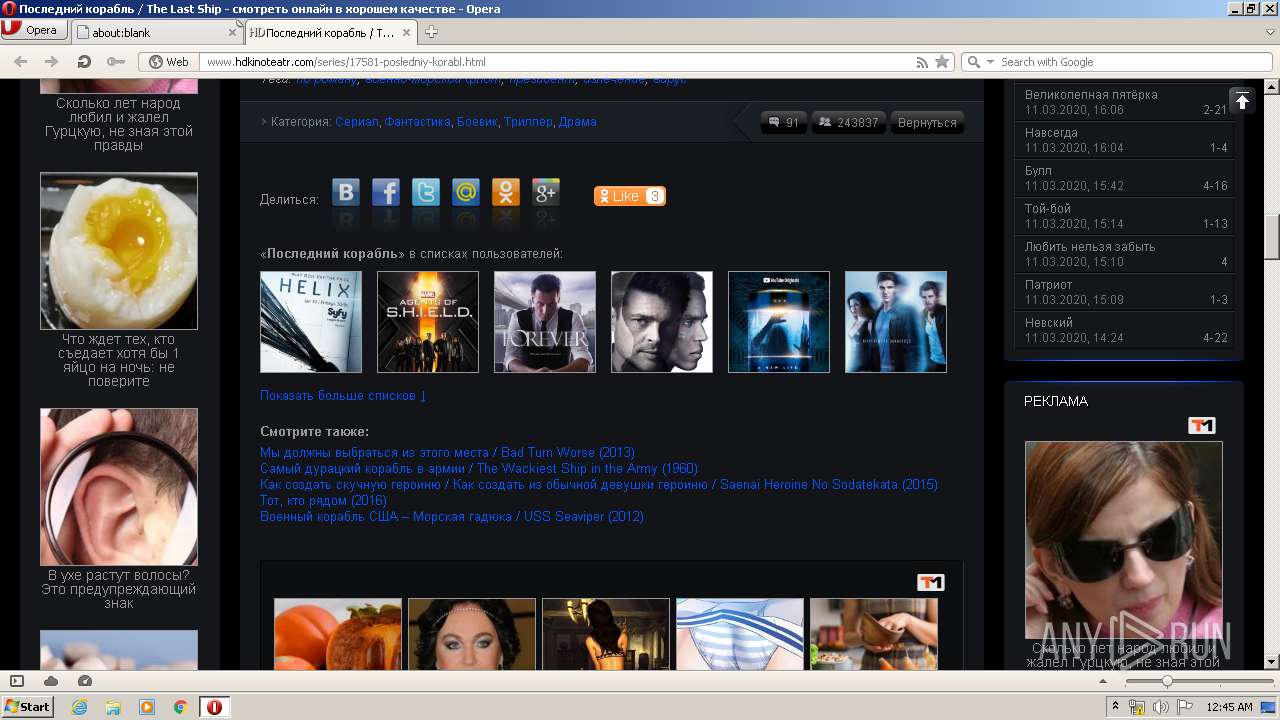1280x720 pixels.
Task: Open Великолепная пятёрка update entry
Action: pyautogui.click(x=1126, y=102)
